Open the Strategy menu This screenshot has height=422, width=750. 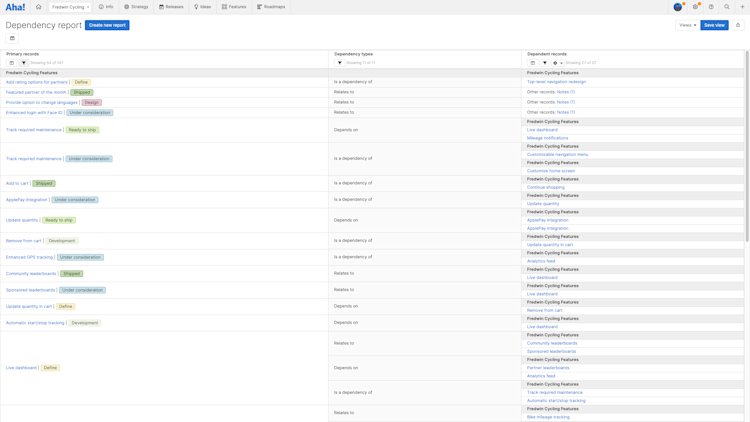[136, 7]
